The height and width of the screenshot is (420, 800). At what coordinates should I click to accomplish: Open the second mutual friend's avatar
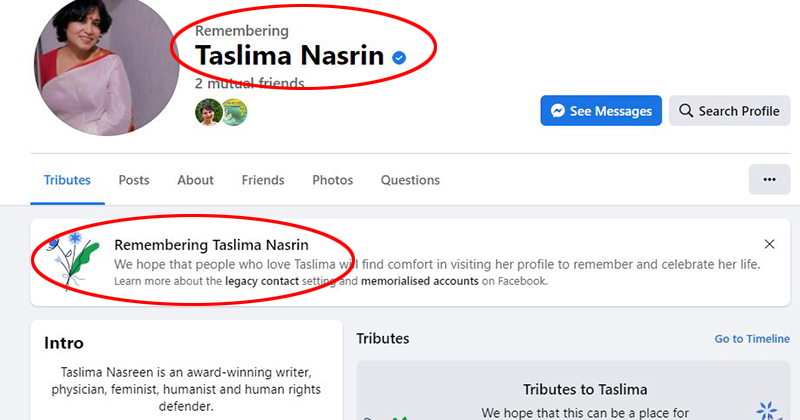coord(234,112)
